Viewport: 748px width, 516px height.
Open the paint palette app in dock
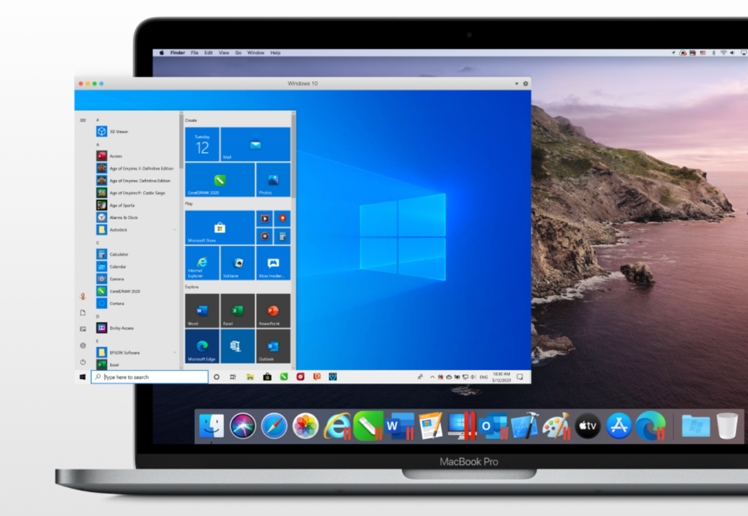(556, 426)
